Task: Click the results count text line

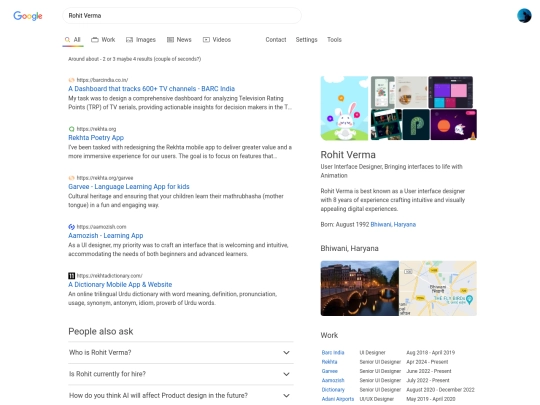Action: tap(134, 59)
